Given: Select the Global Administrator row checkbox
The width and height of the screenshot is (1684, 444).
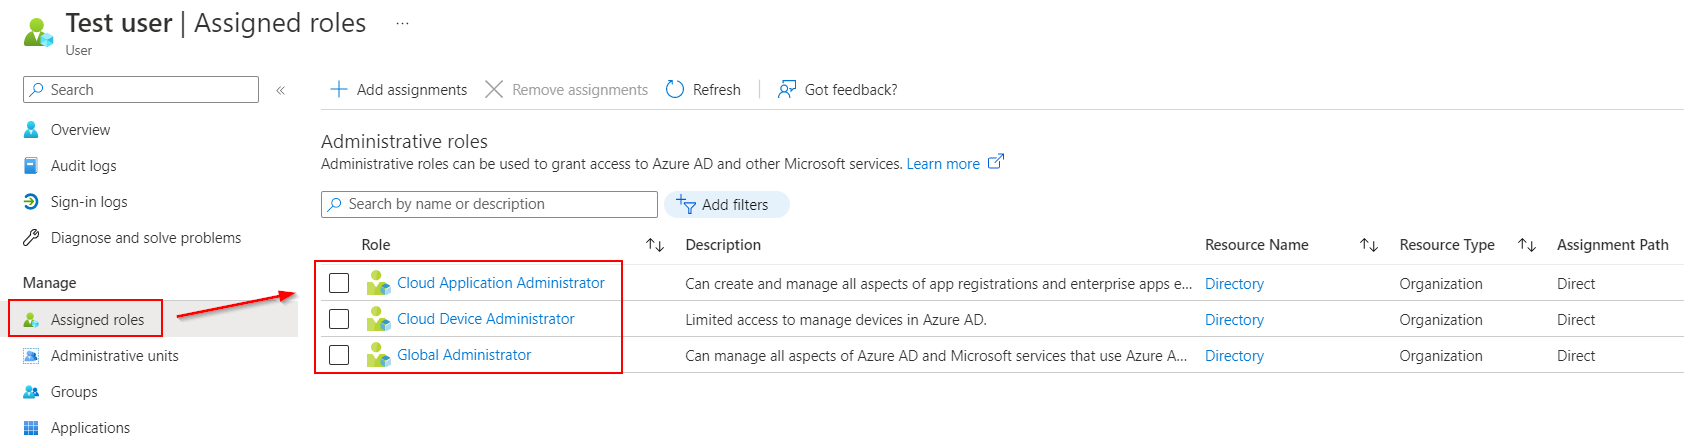Looking at the screenshot, I should [x=339, y=355].
